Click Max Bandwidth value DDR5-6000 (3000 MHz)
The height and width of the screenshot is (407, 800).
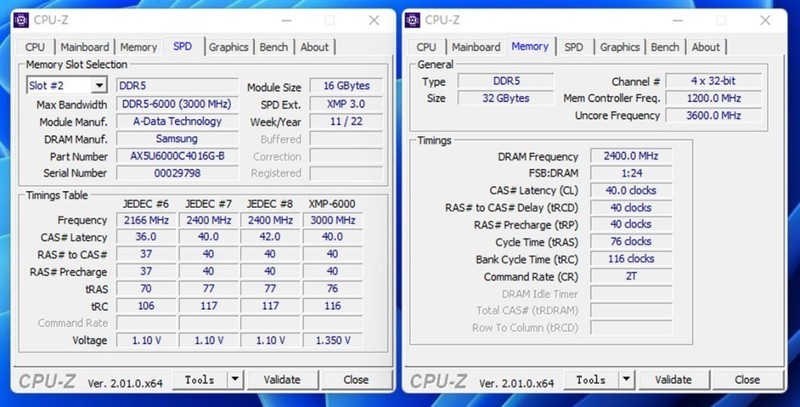(177, 104)
